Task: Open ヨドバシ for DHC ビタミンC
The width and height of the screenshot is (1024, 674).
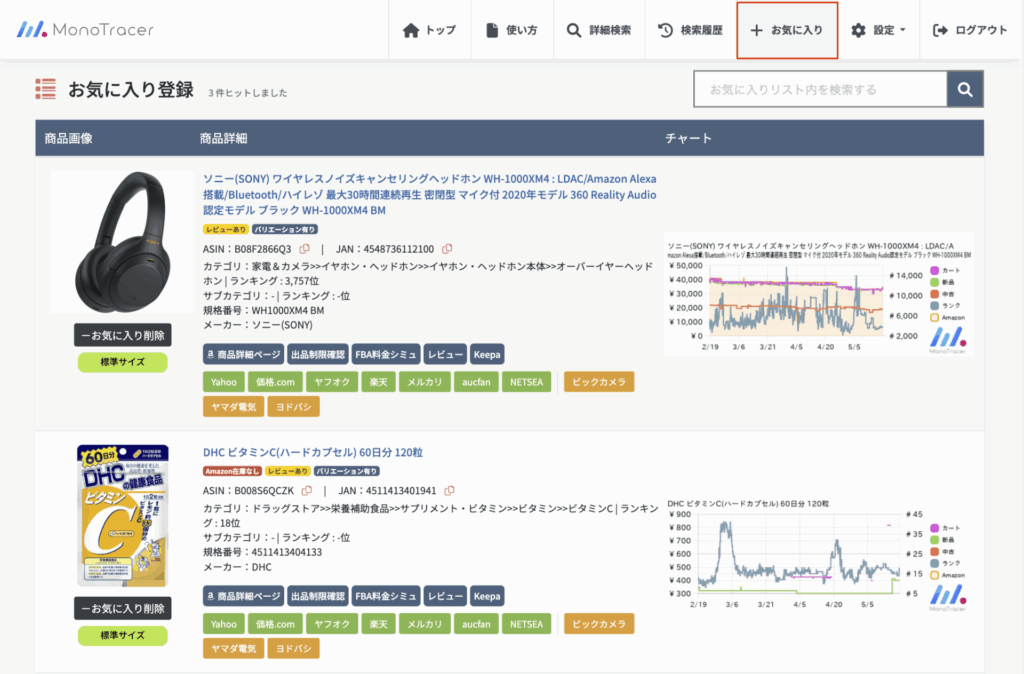Action: [293, 649]
